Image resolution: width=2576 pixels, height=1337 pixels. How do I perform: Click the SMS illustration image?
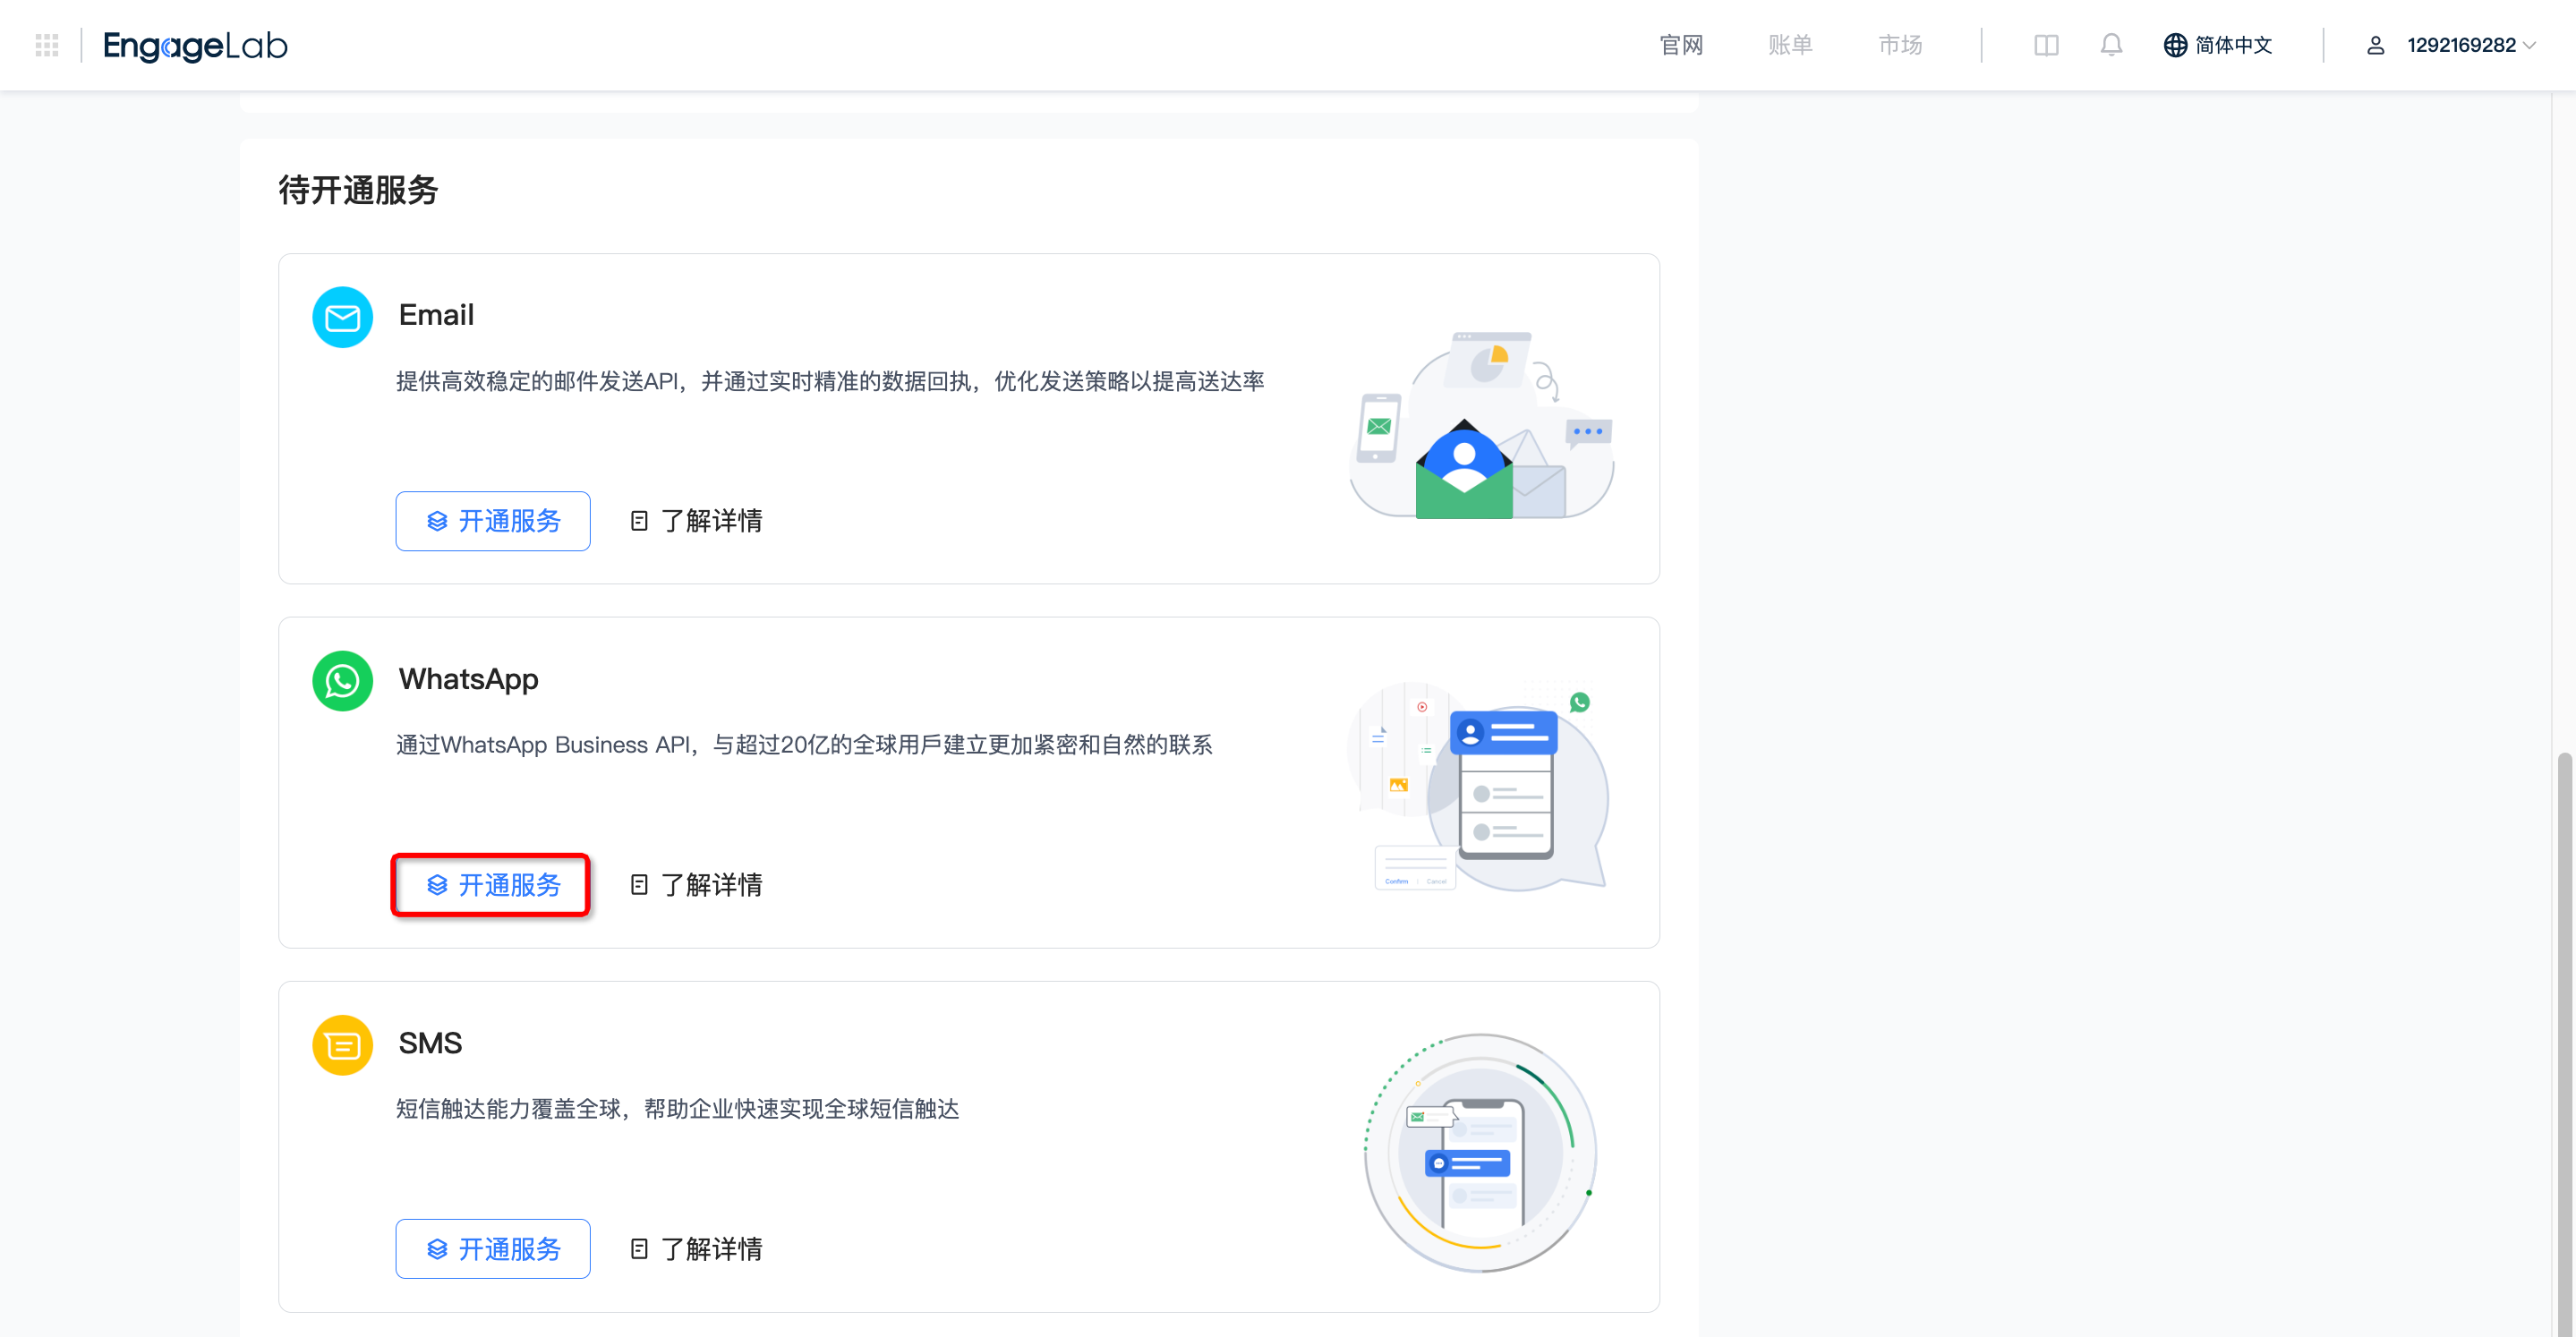(x=1480, y=1152)
